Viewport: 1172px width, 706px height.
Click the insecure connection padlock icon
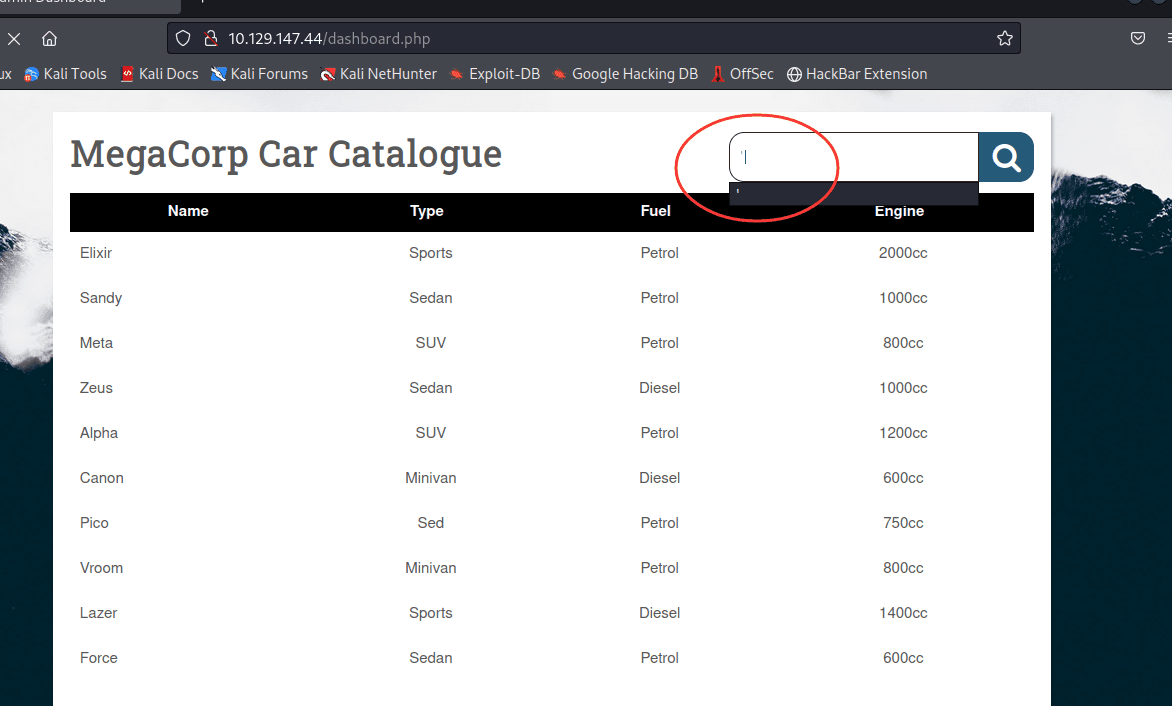(x=210, y=39)
